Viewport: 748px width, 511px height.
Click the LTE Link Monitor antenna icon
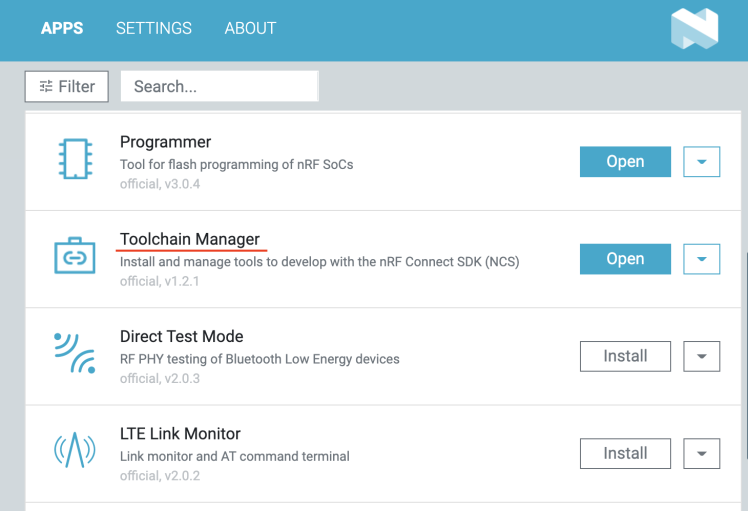click(74, 451)
